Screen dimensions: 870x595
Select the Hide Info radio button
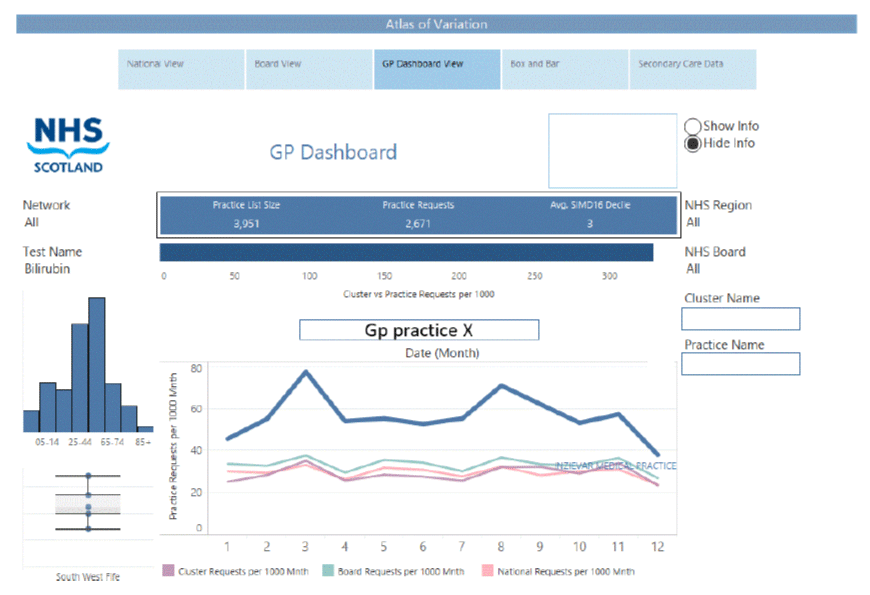(x=692, y=144)
